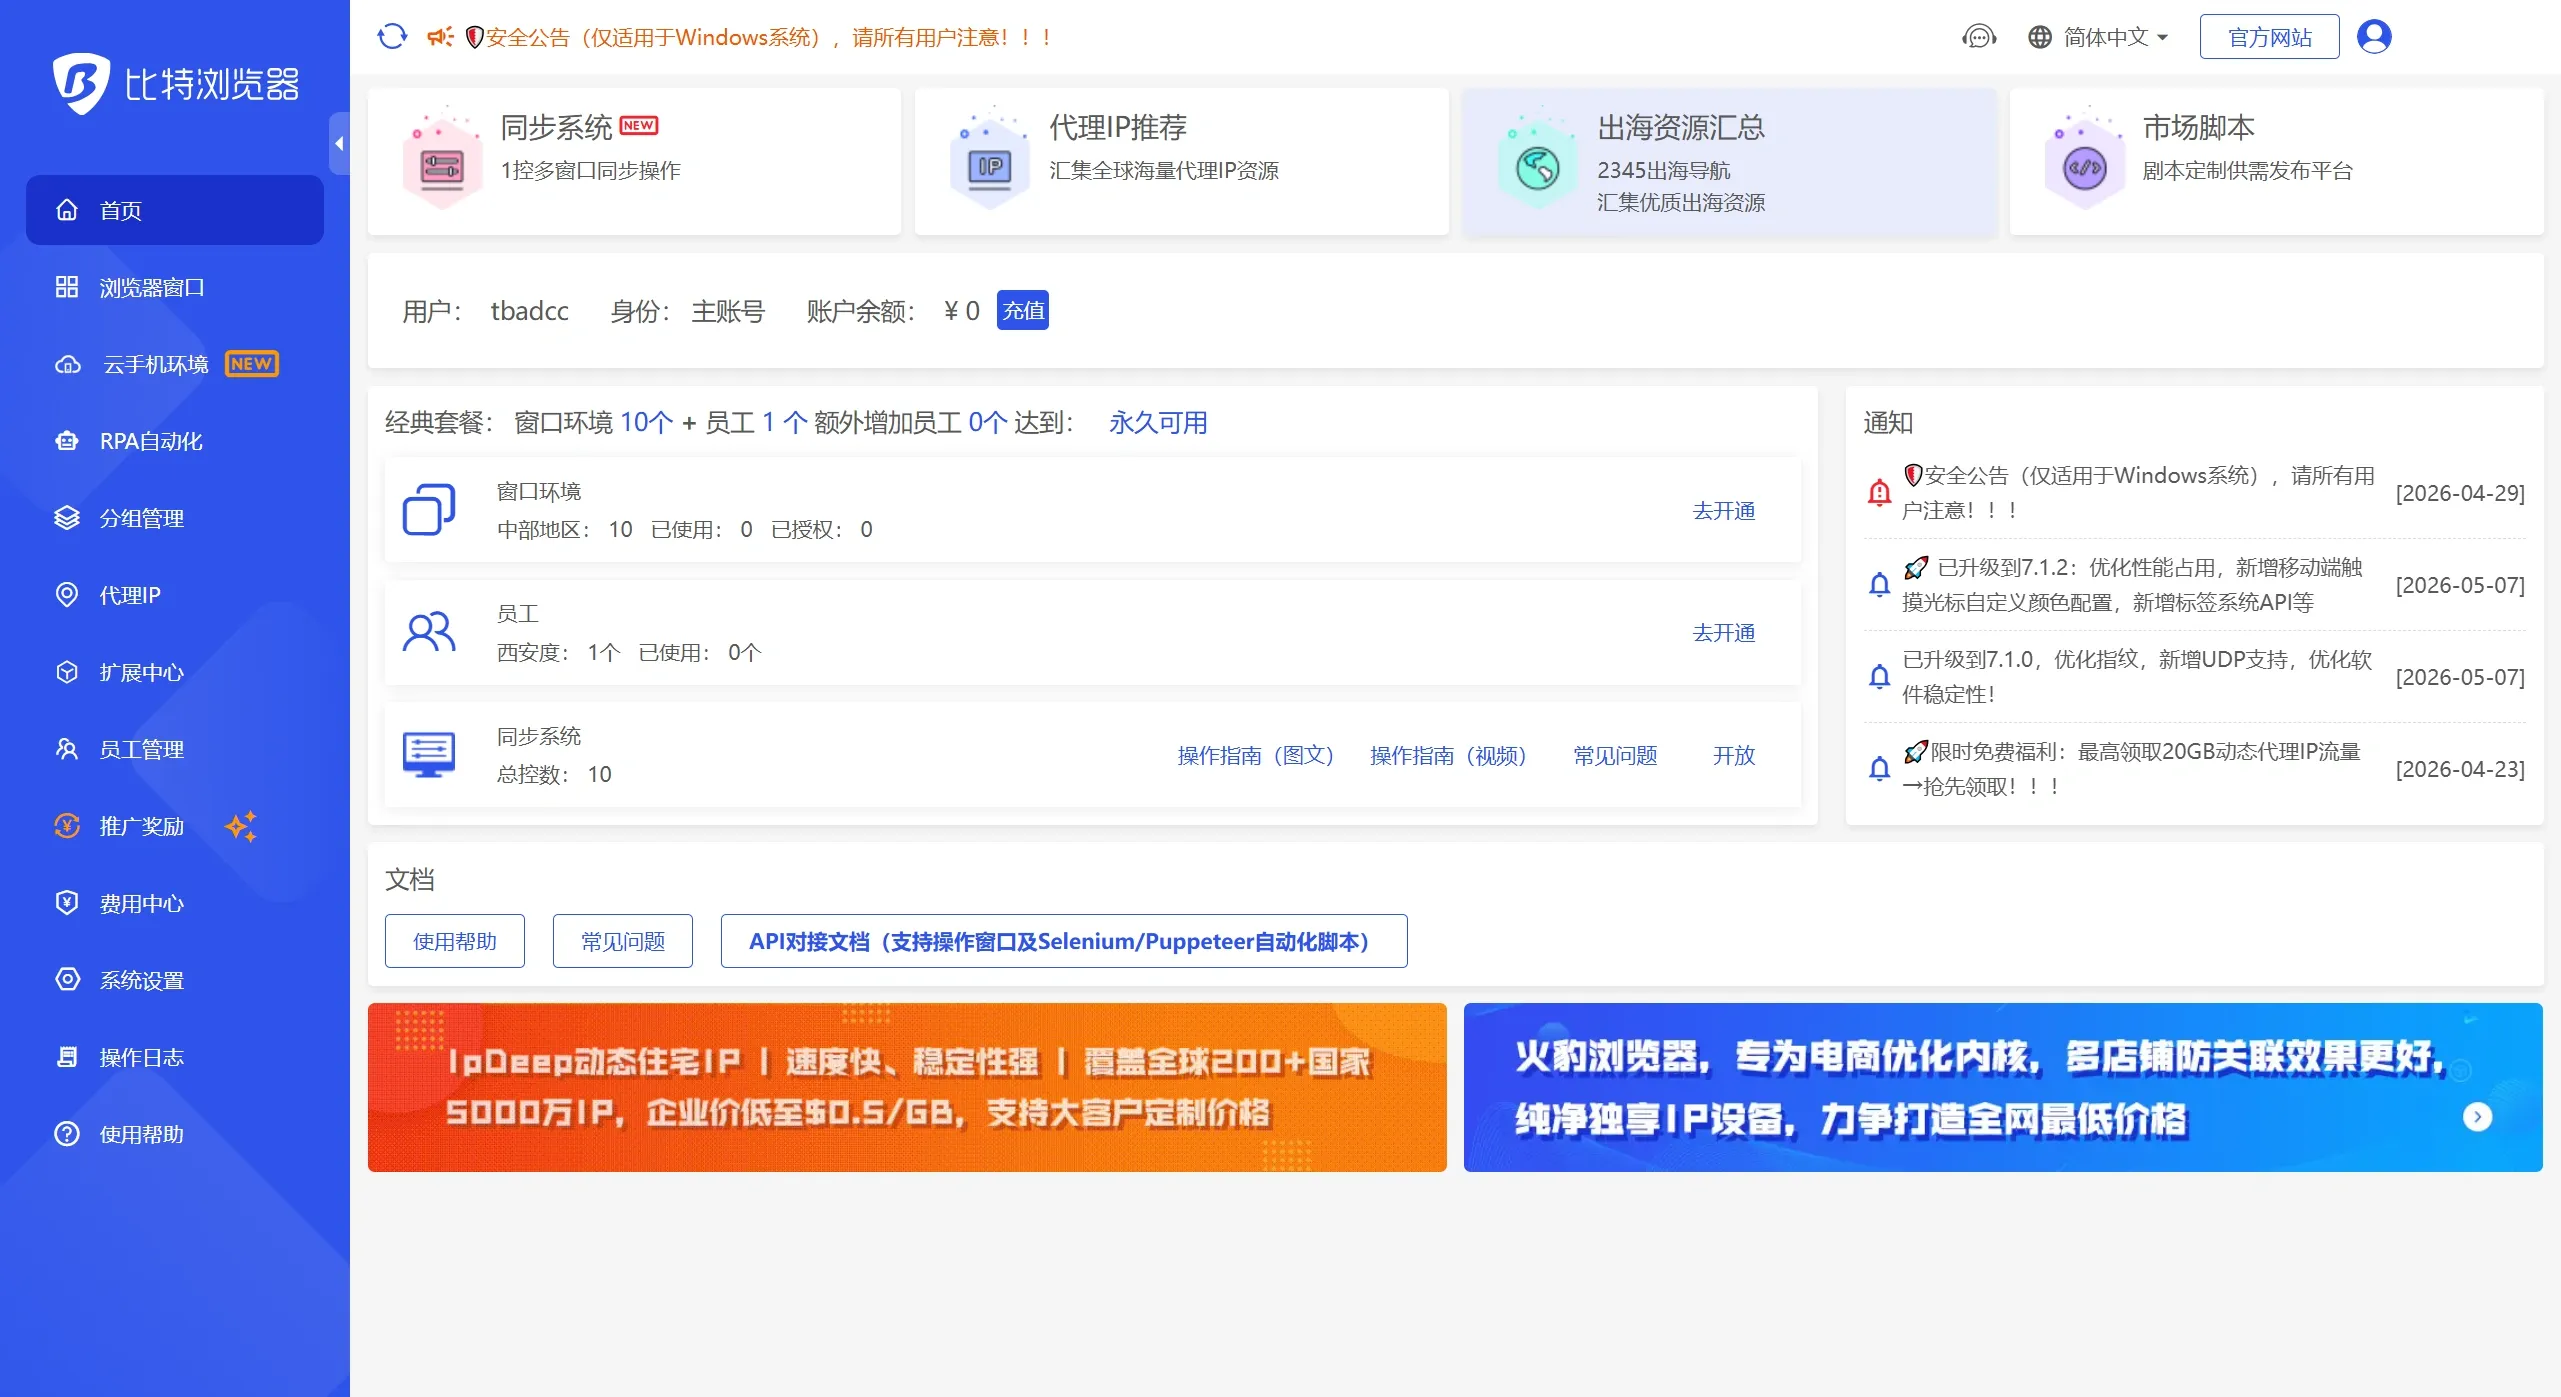
Task: Open the 已升级到7.1.2 notification
Action: coord(2132,585)
